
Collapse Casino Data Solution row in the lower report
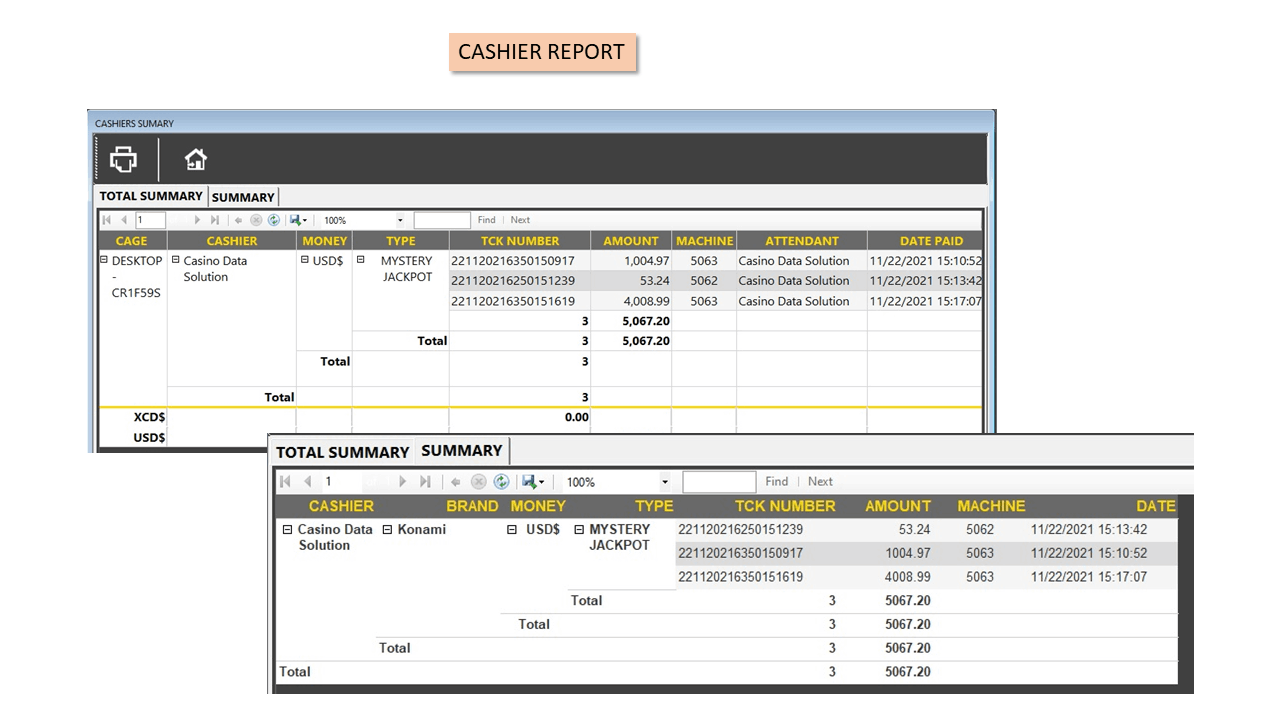[x=288, y=530]
